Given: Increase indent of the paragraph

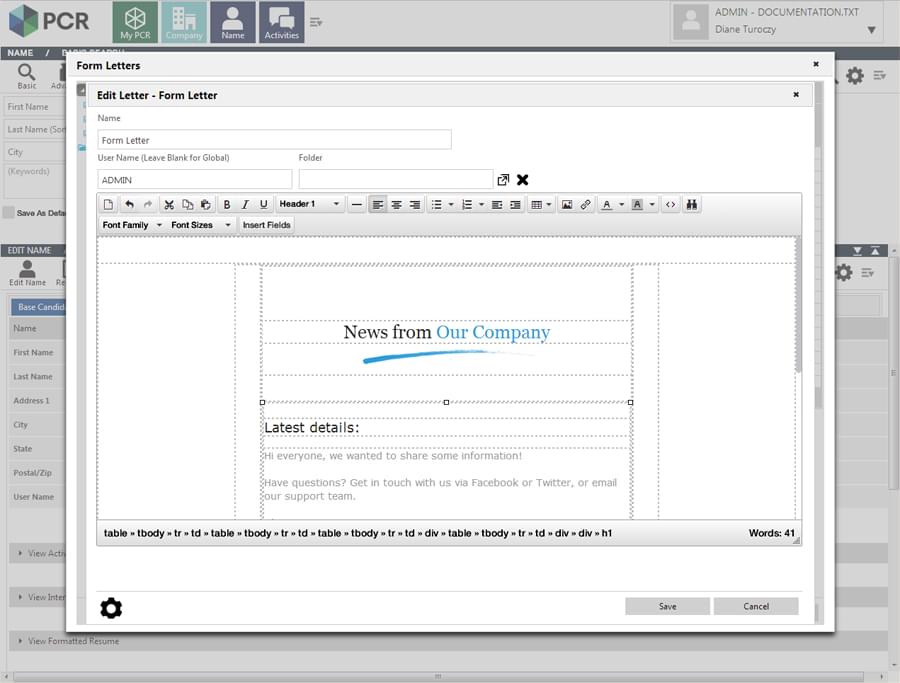Looking at the screenshot, I should (515, 204).
